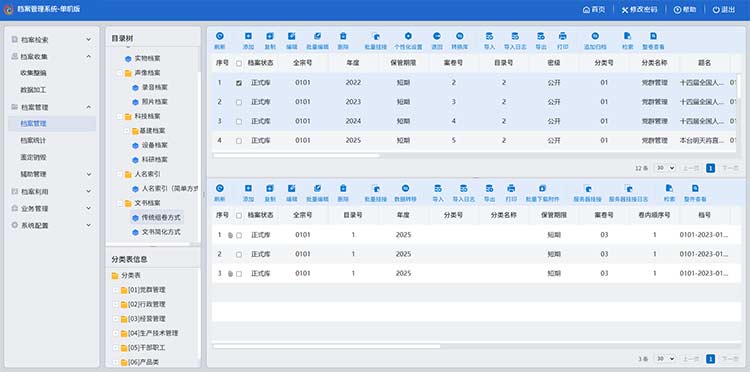Click 导出 export icon in the upper table toolbar
Image resolution: width=750 pixels, height=372 pixels.
click(541, 36)
